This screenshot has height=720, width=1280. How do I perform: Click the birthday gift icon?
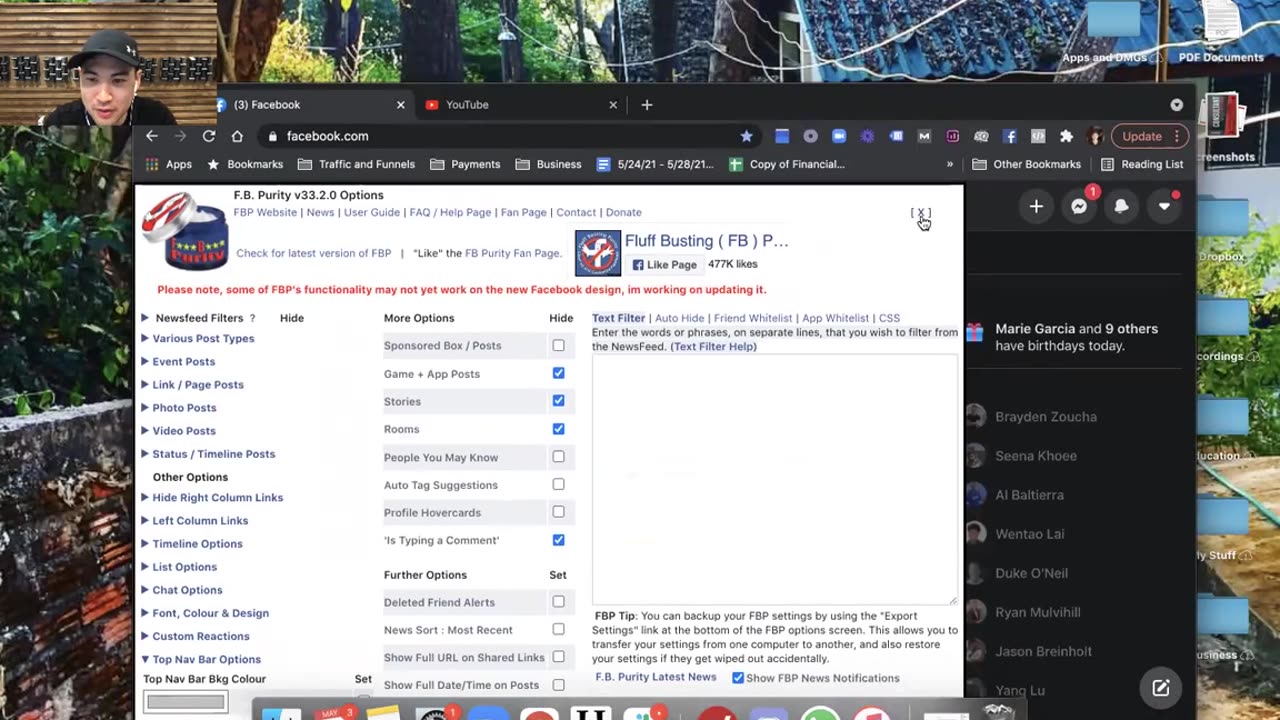point(974,331)
